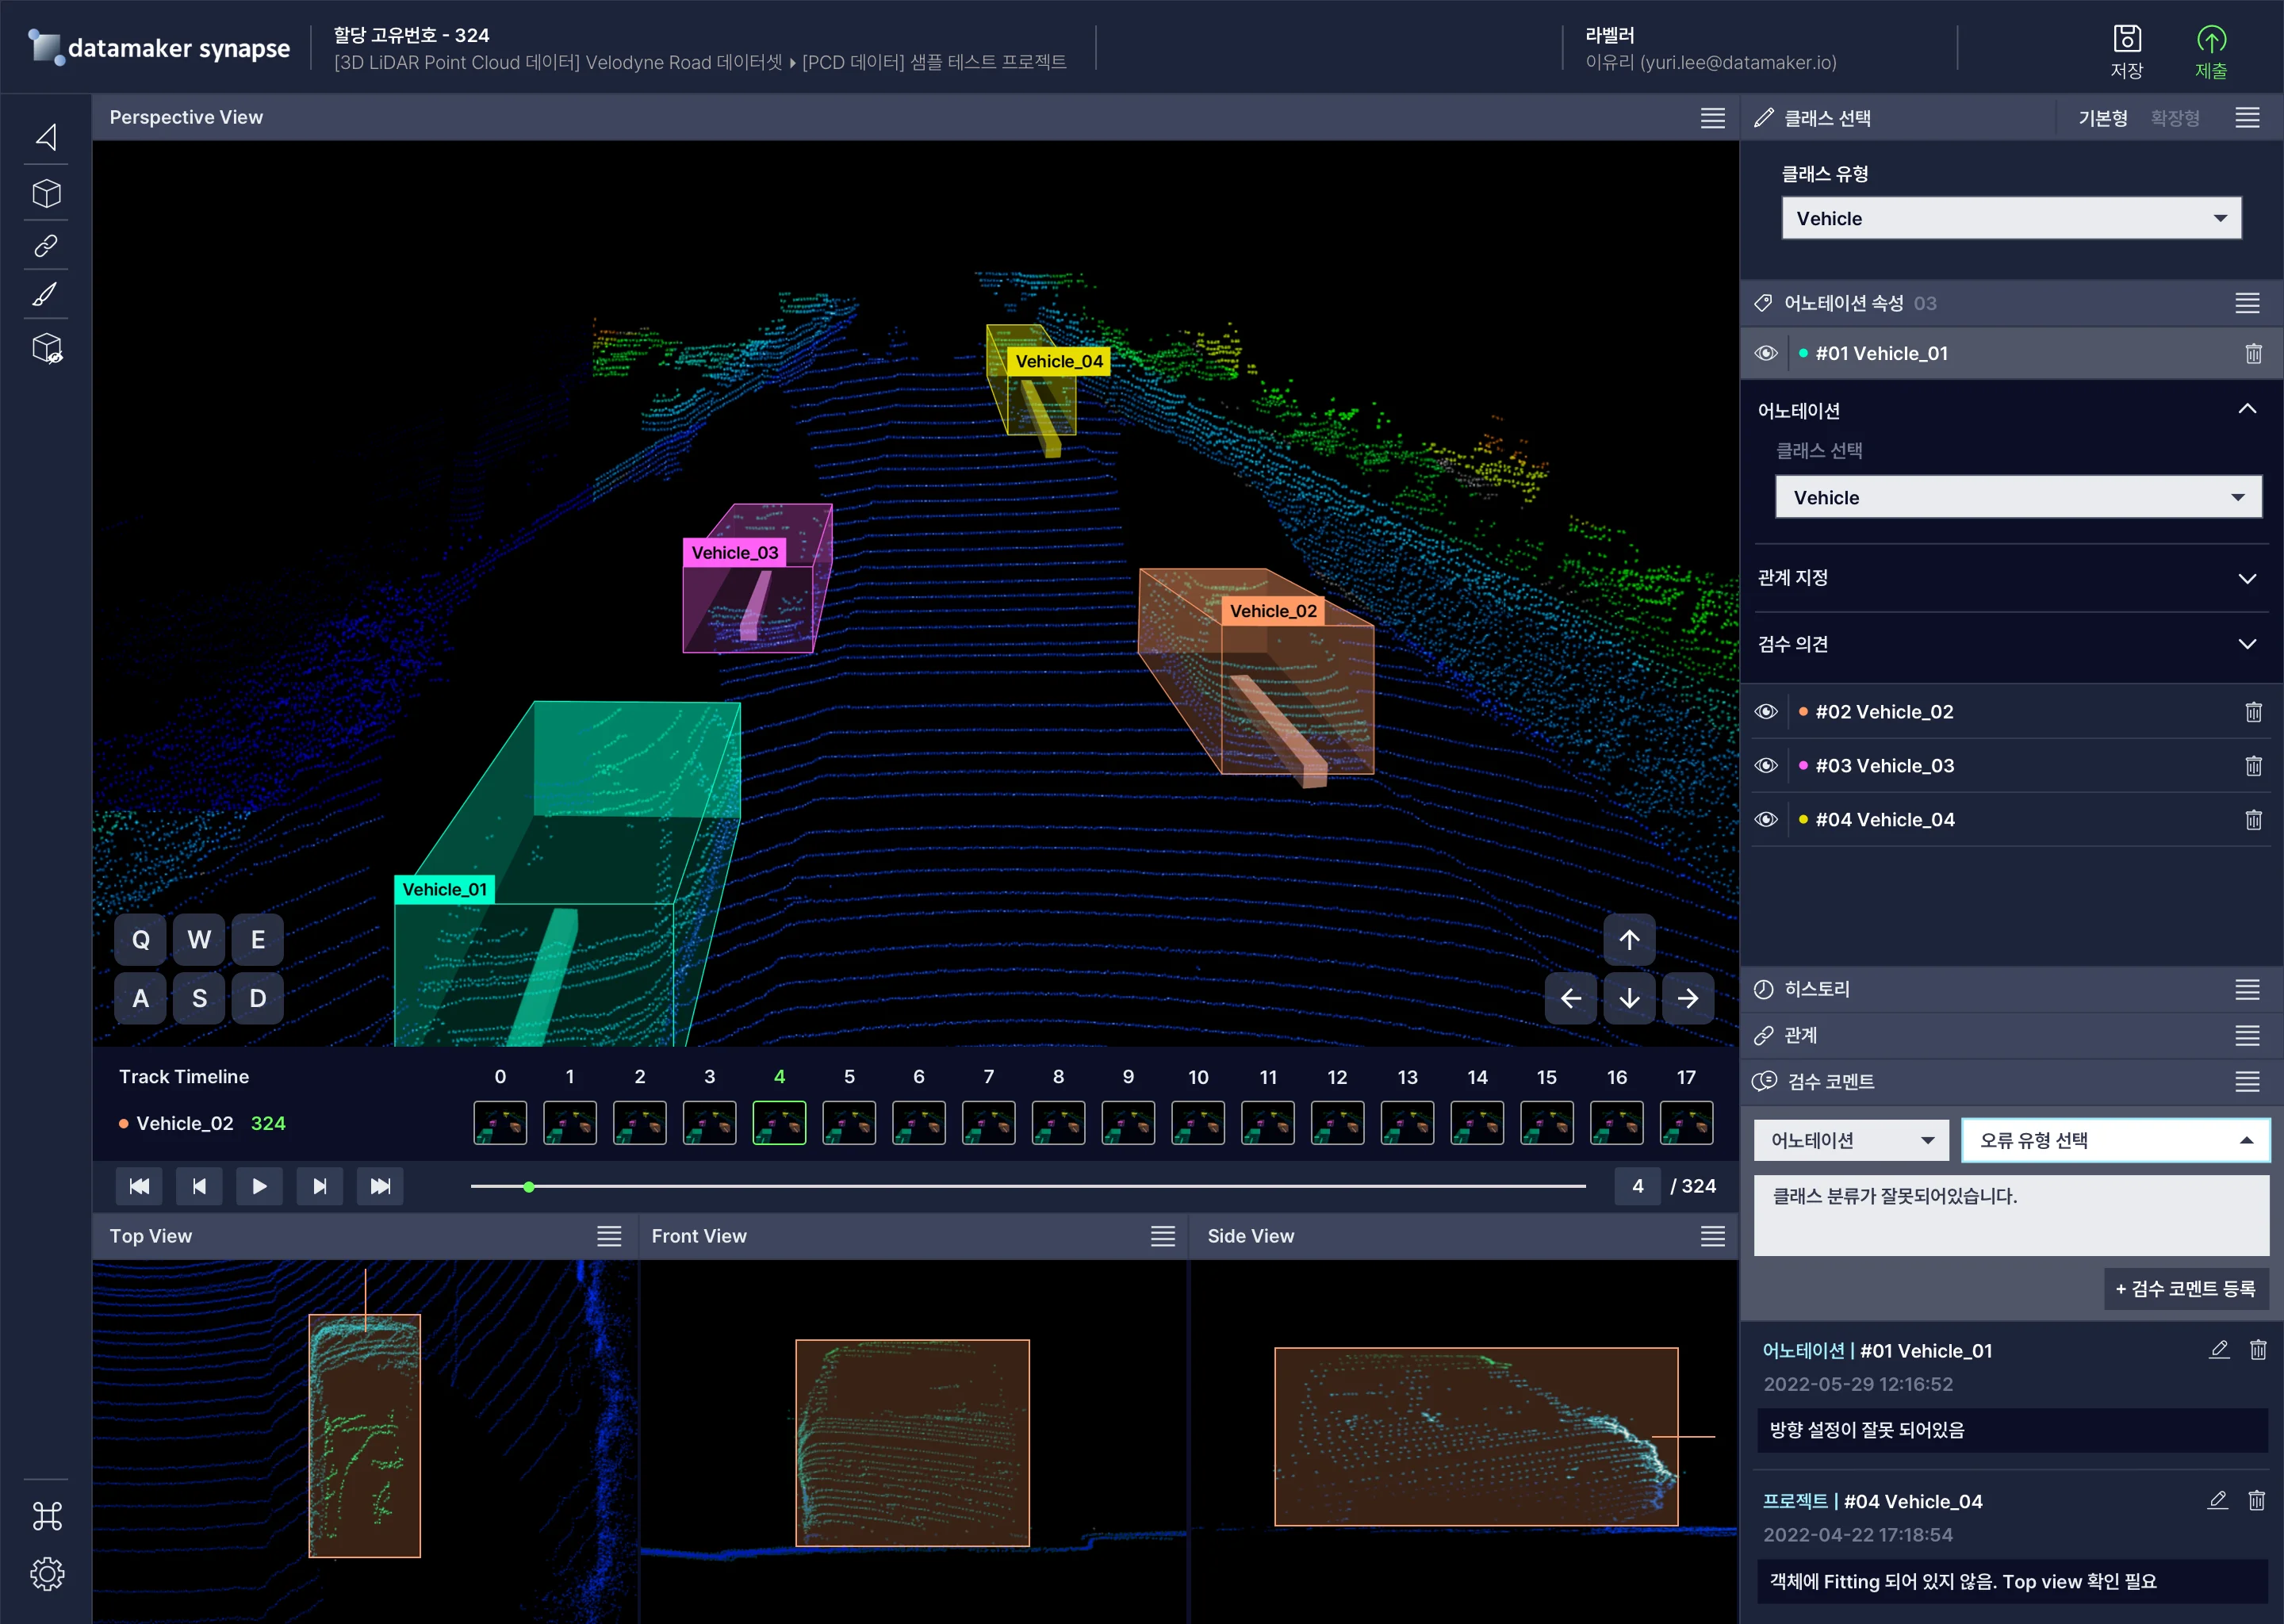The width and height of the screenshot is (2284, 1624).
Task: Open the Side View panel menu
Action: tap(1712, 1236)
